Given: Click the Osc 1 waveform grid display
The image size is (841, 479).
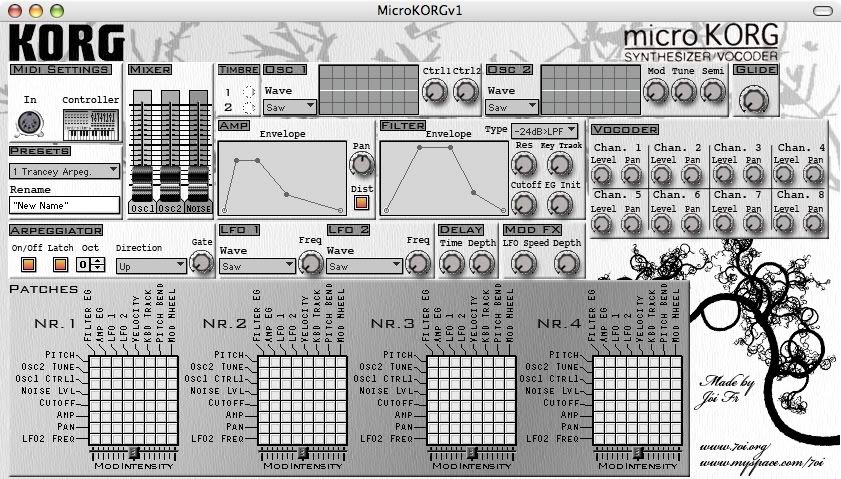Looking at the screenshot, I should click(x=368, y=90).
